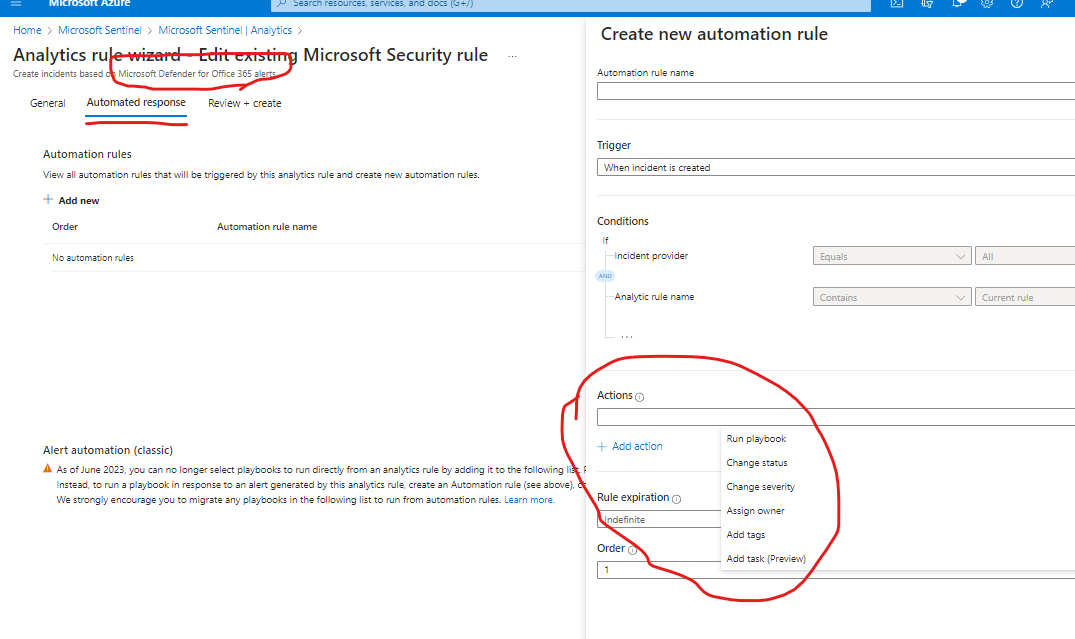Open Microsoft Sentinel | Analytics breadcrumb
The width and height of the screenshot is (1075, 639).
[225, 30]
